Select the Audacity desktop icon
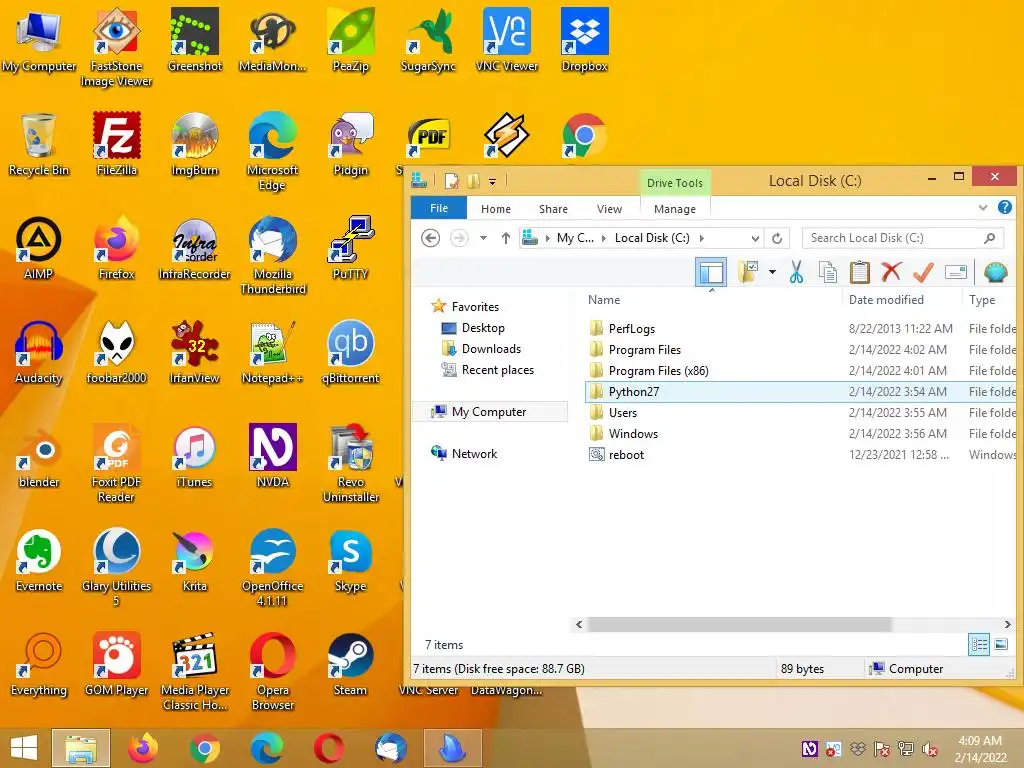This screenshot has height=768, width=1024. click(38, 352)
